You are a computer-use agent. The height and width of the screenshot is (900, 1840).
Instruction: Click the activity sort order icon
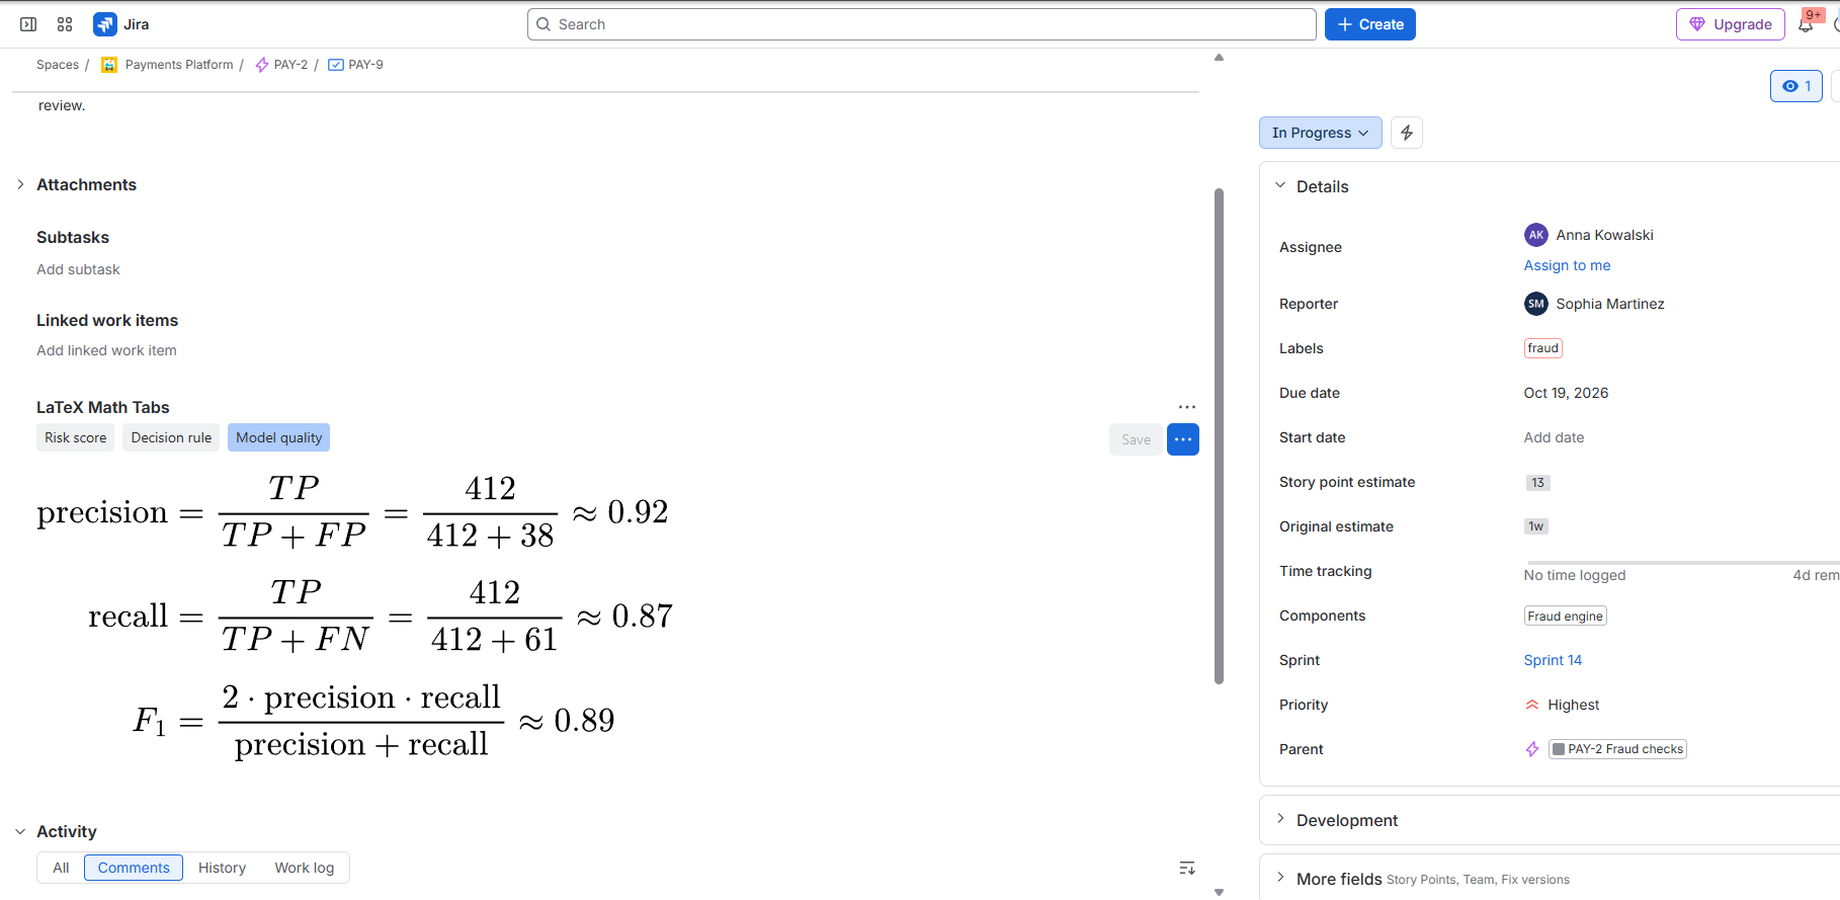pyautogui.click(x=1187, y=868)
